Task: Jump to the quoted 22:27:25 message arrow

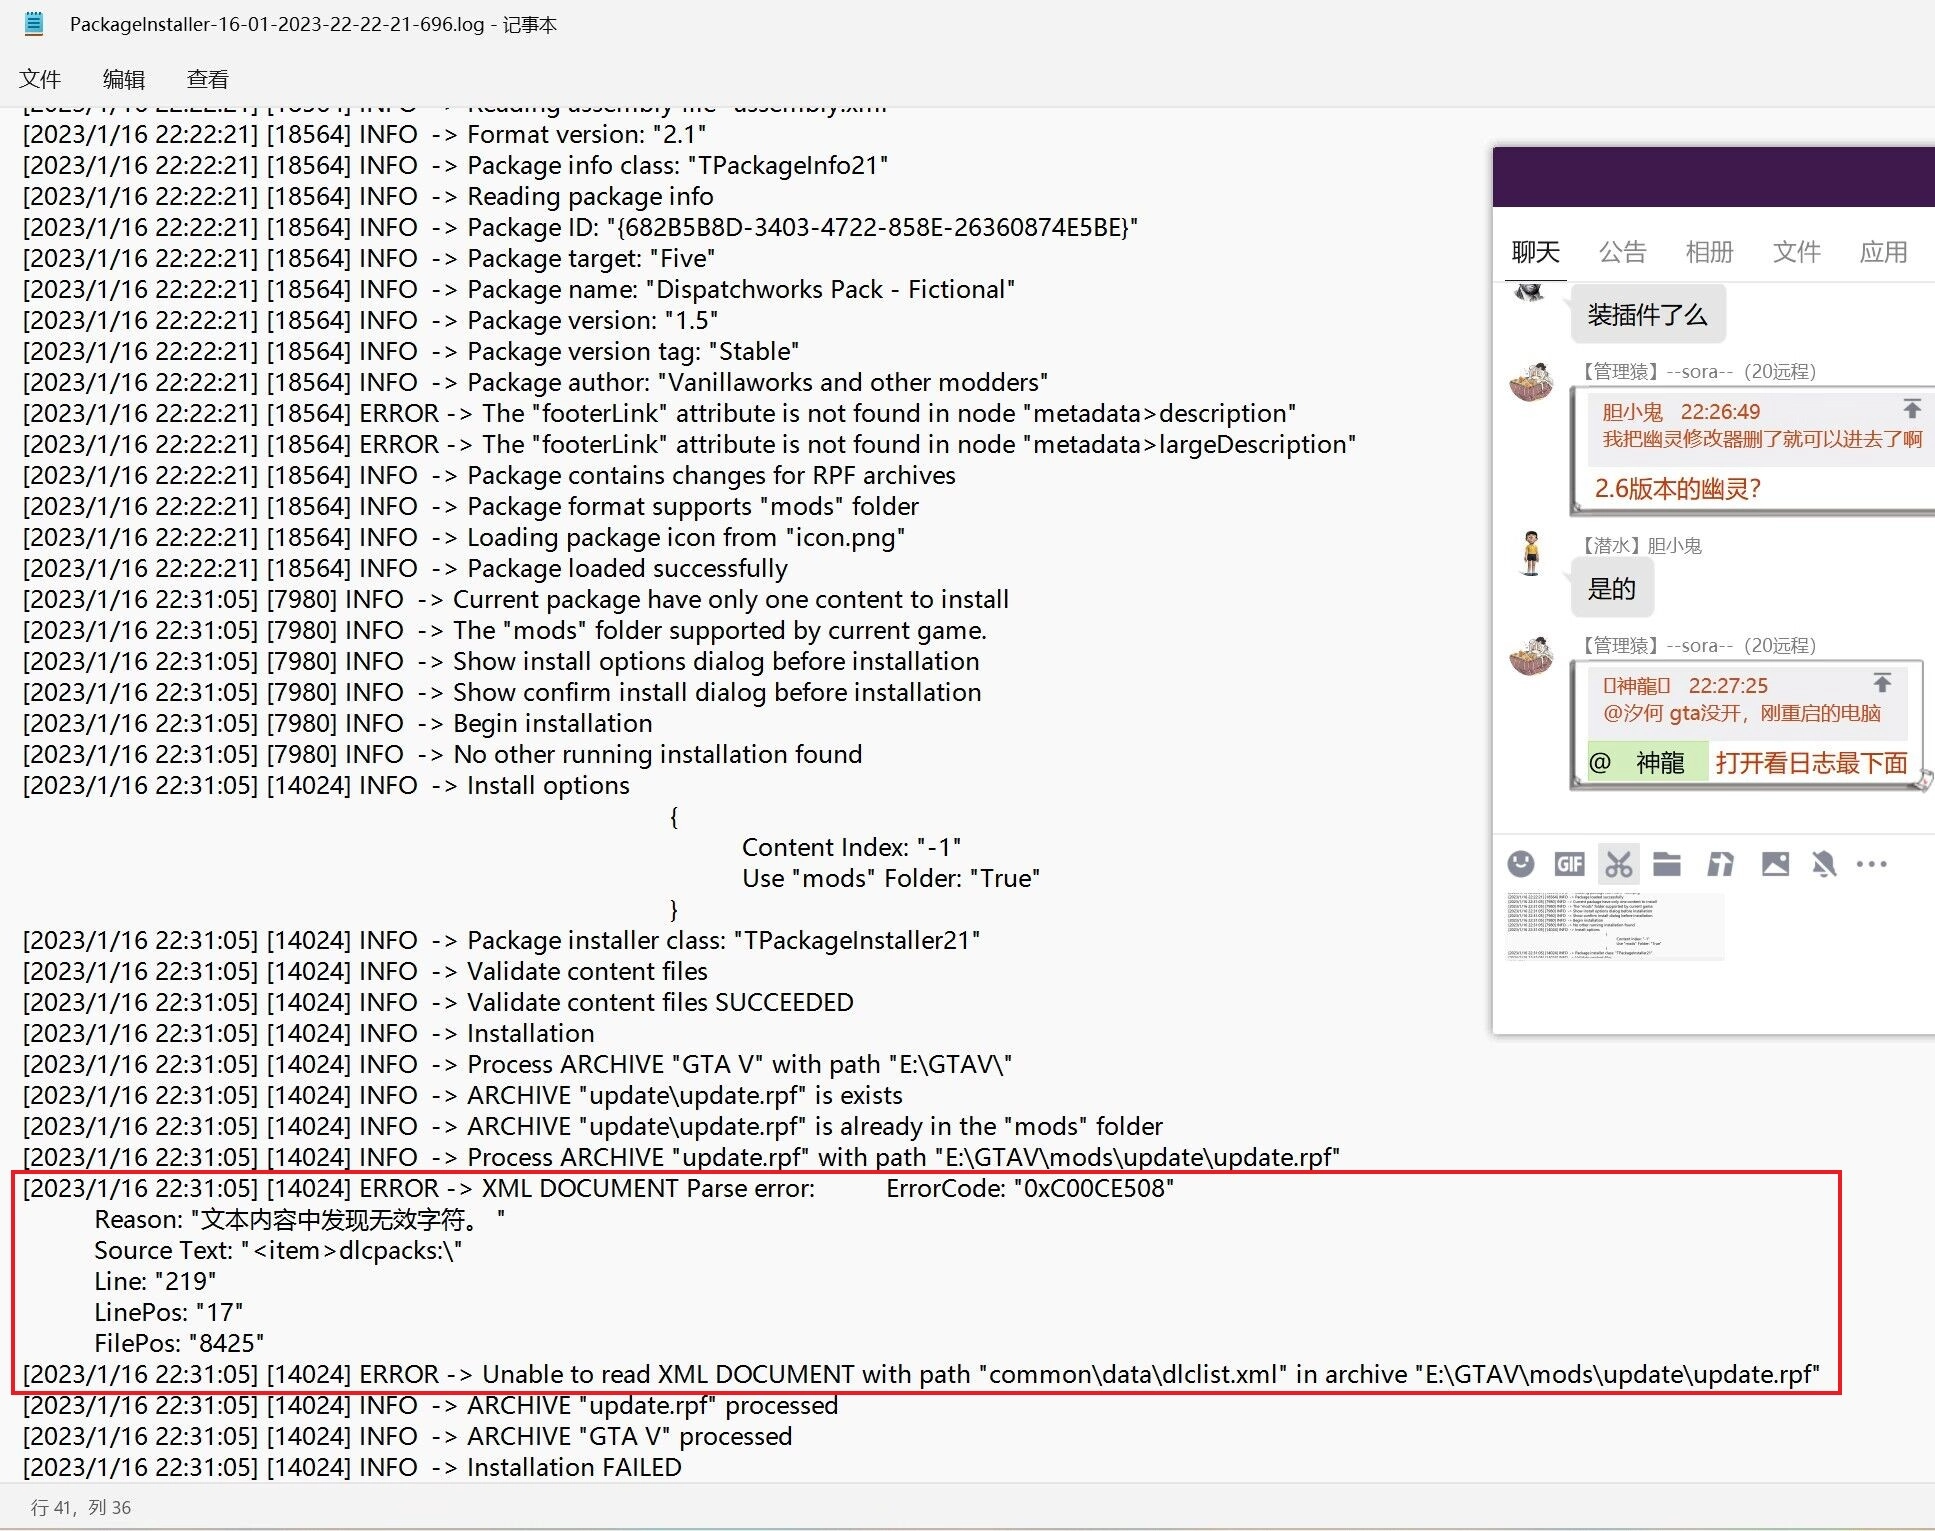Action: click(1882, 683)
